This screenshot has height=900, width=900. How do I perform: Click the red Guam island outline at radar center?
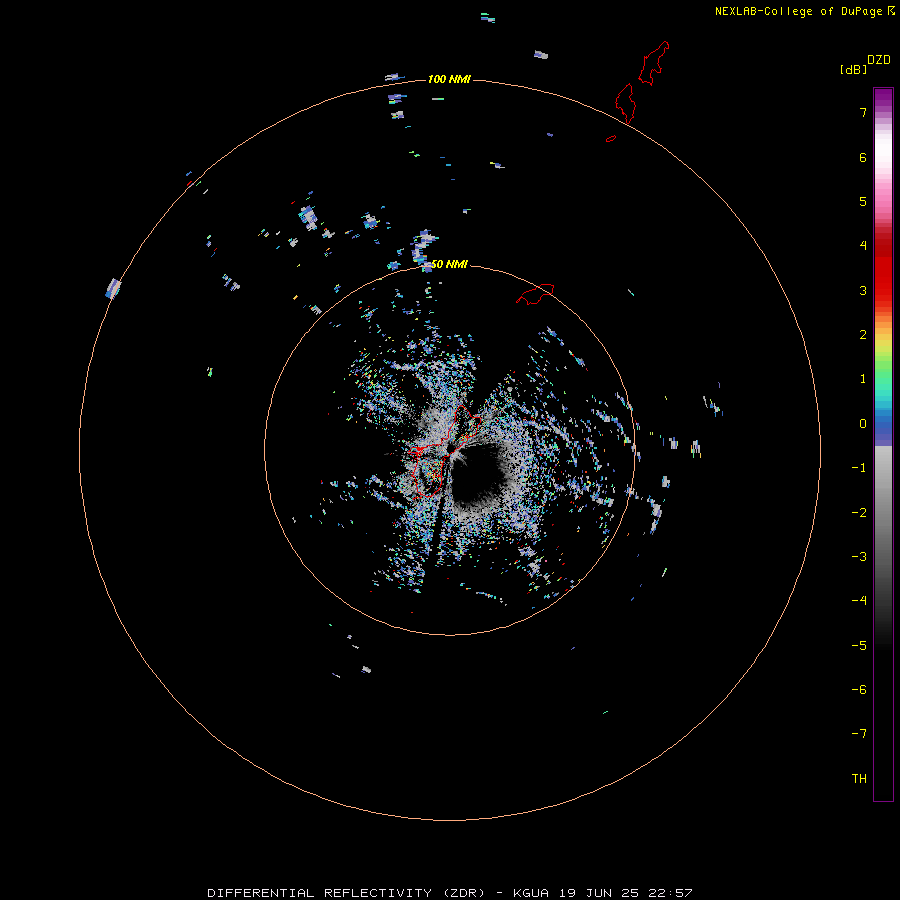coord(445,451)
